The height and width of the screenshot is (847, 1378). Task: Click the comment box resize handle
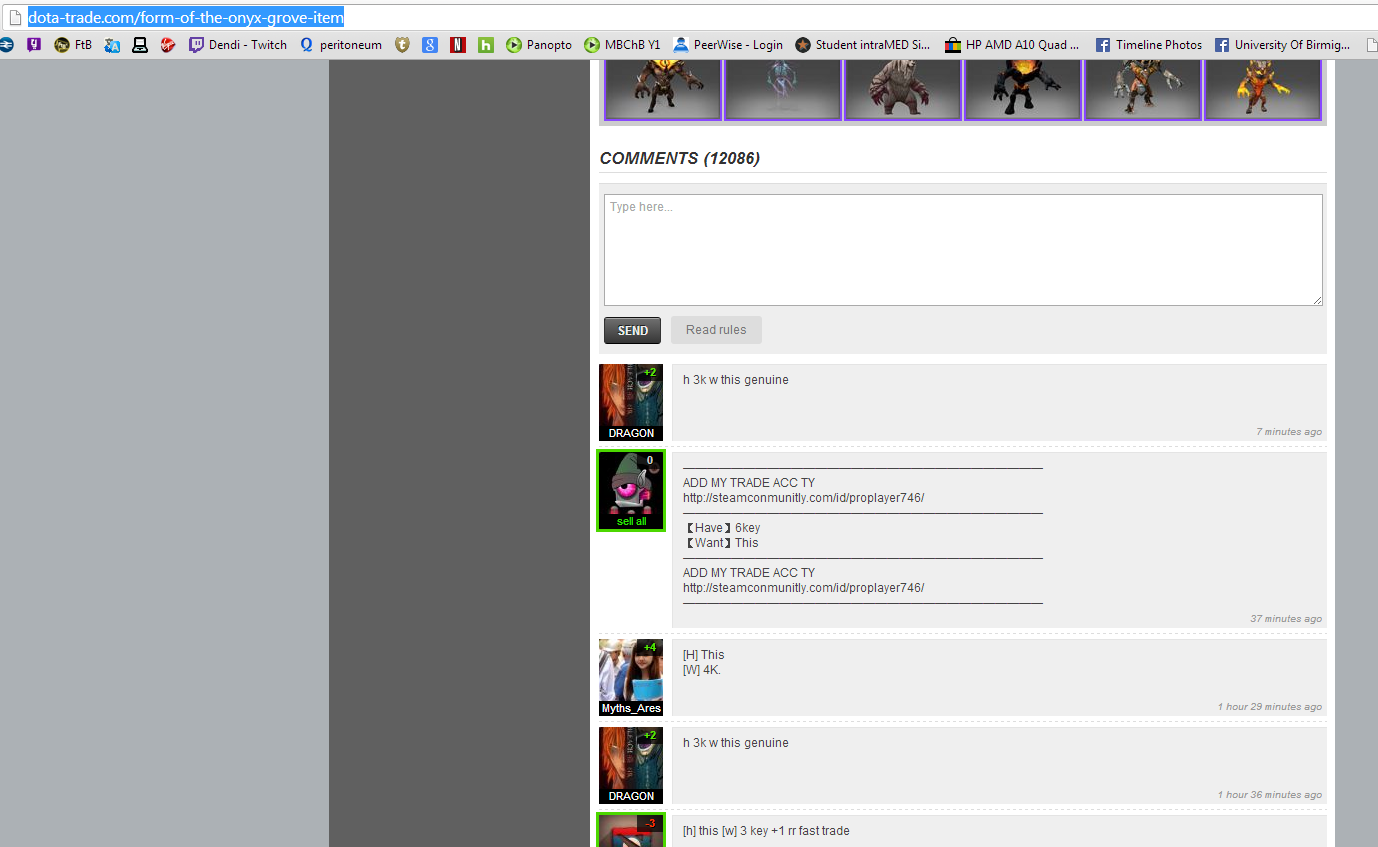click(1317, 300)
